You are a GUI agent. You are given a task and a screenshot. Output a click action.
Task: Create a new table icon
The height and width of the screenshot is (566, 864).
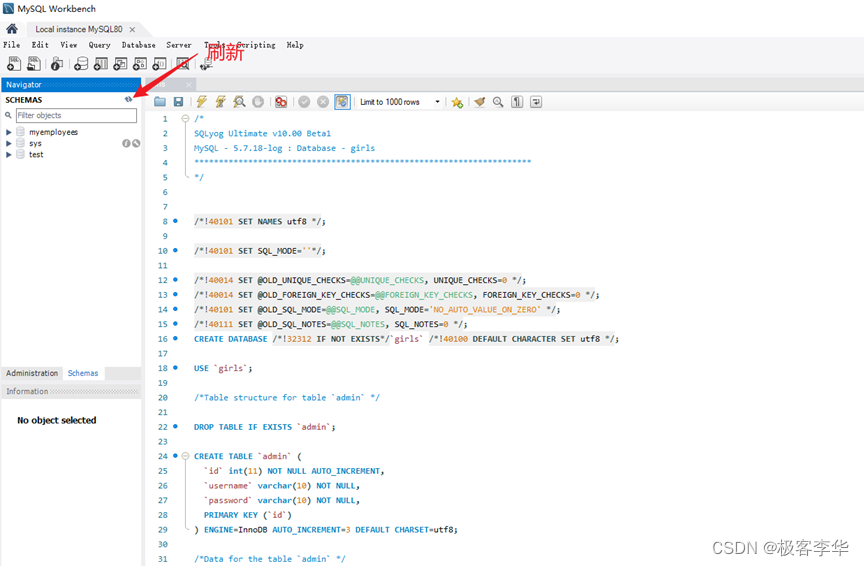point(101,64)
